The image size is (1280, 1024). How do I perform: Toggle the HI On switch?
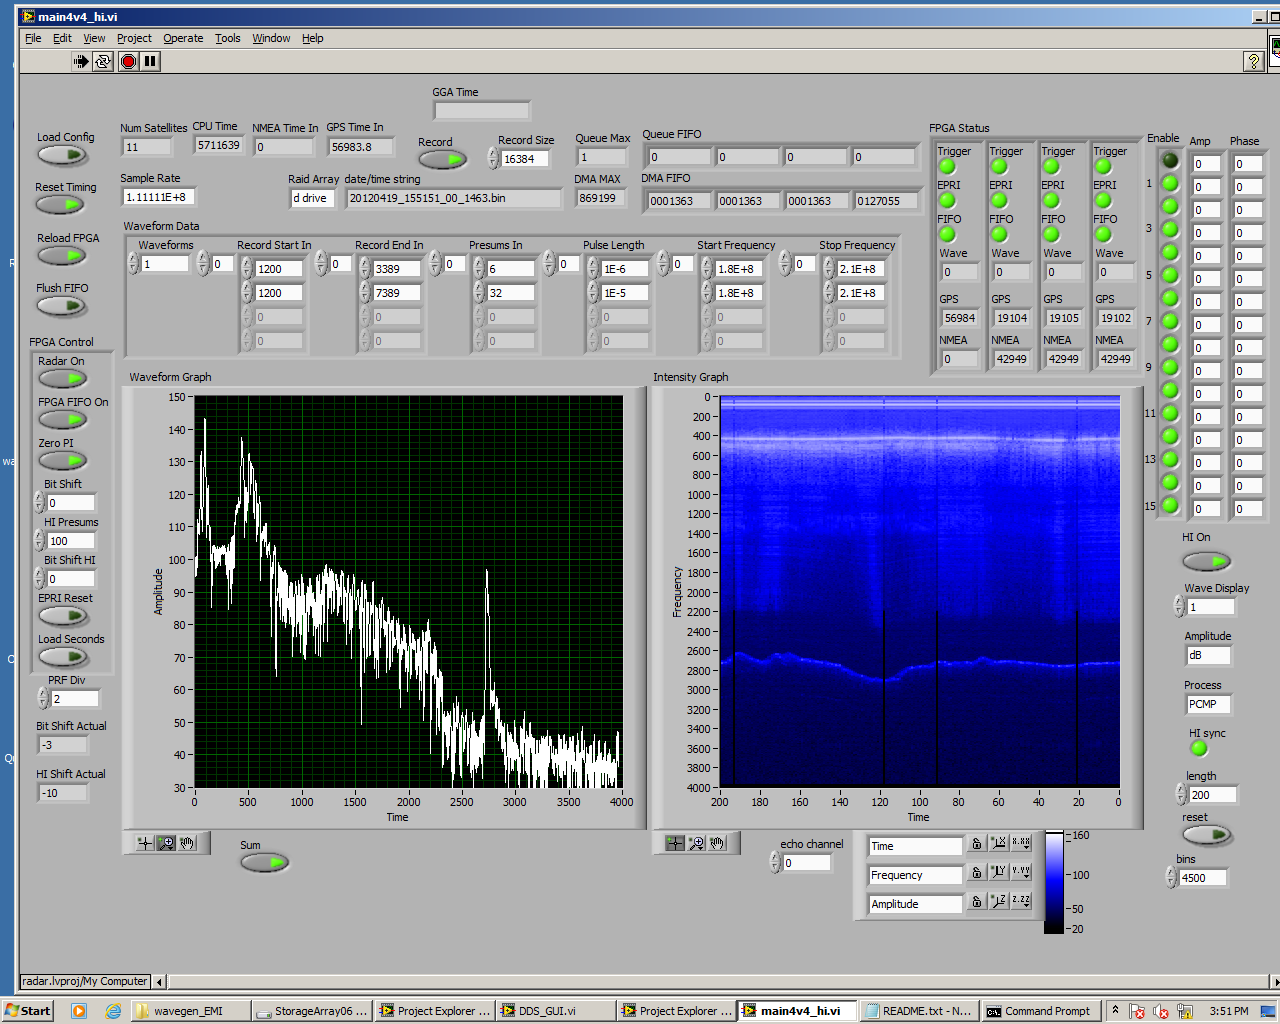[x=1206, y=561]
